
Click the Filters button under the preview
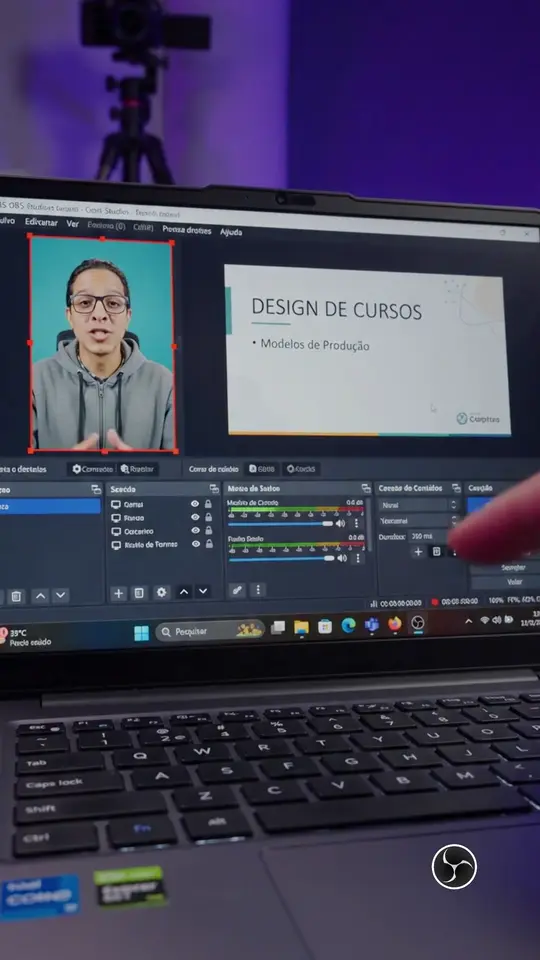[138, 469]
